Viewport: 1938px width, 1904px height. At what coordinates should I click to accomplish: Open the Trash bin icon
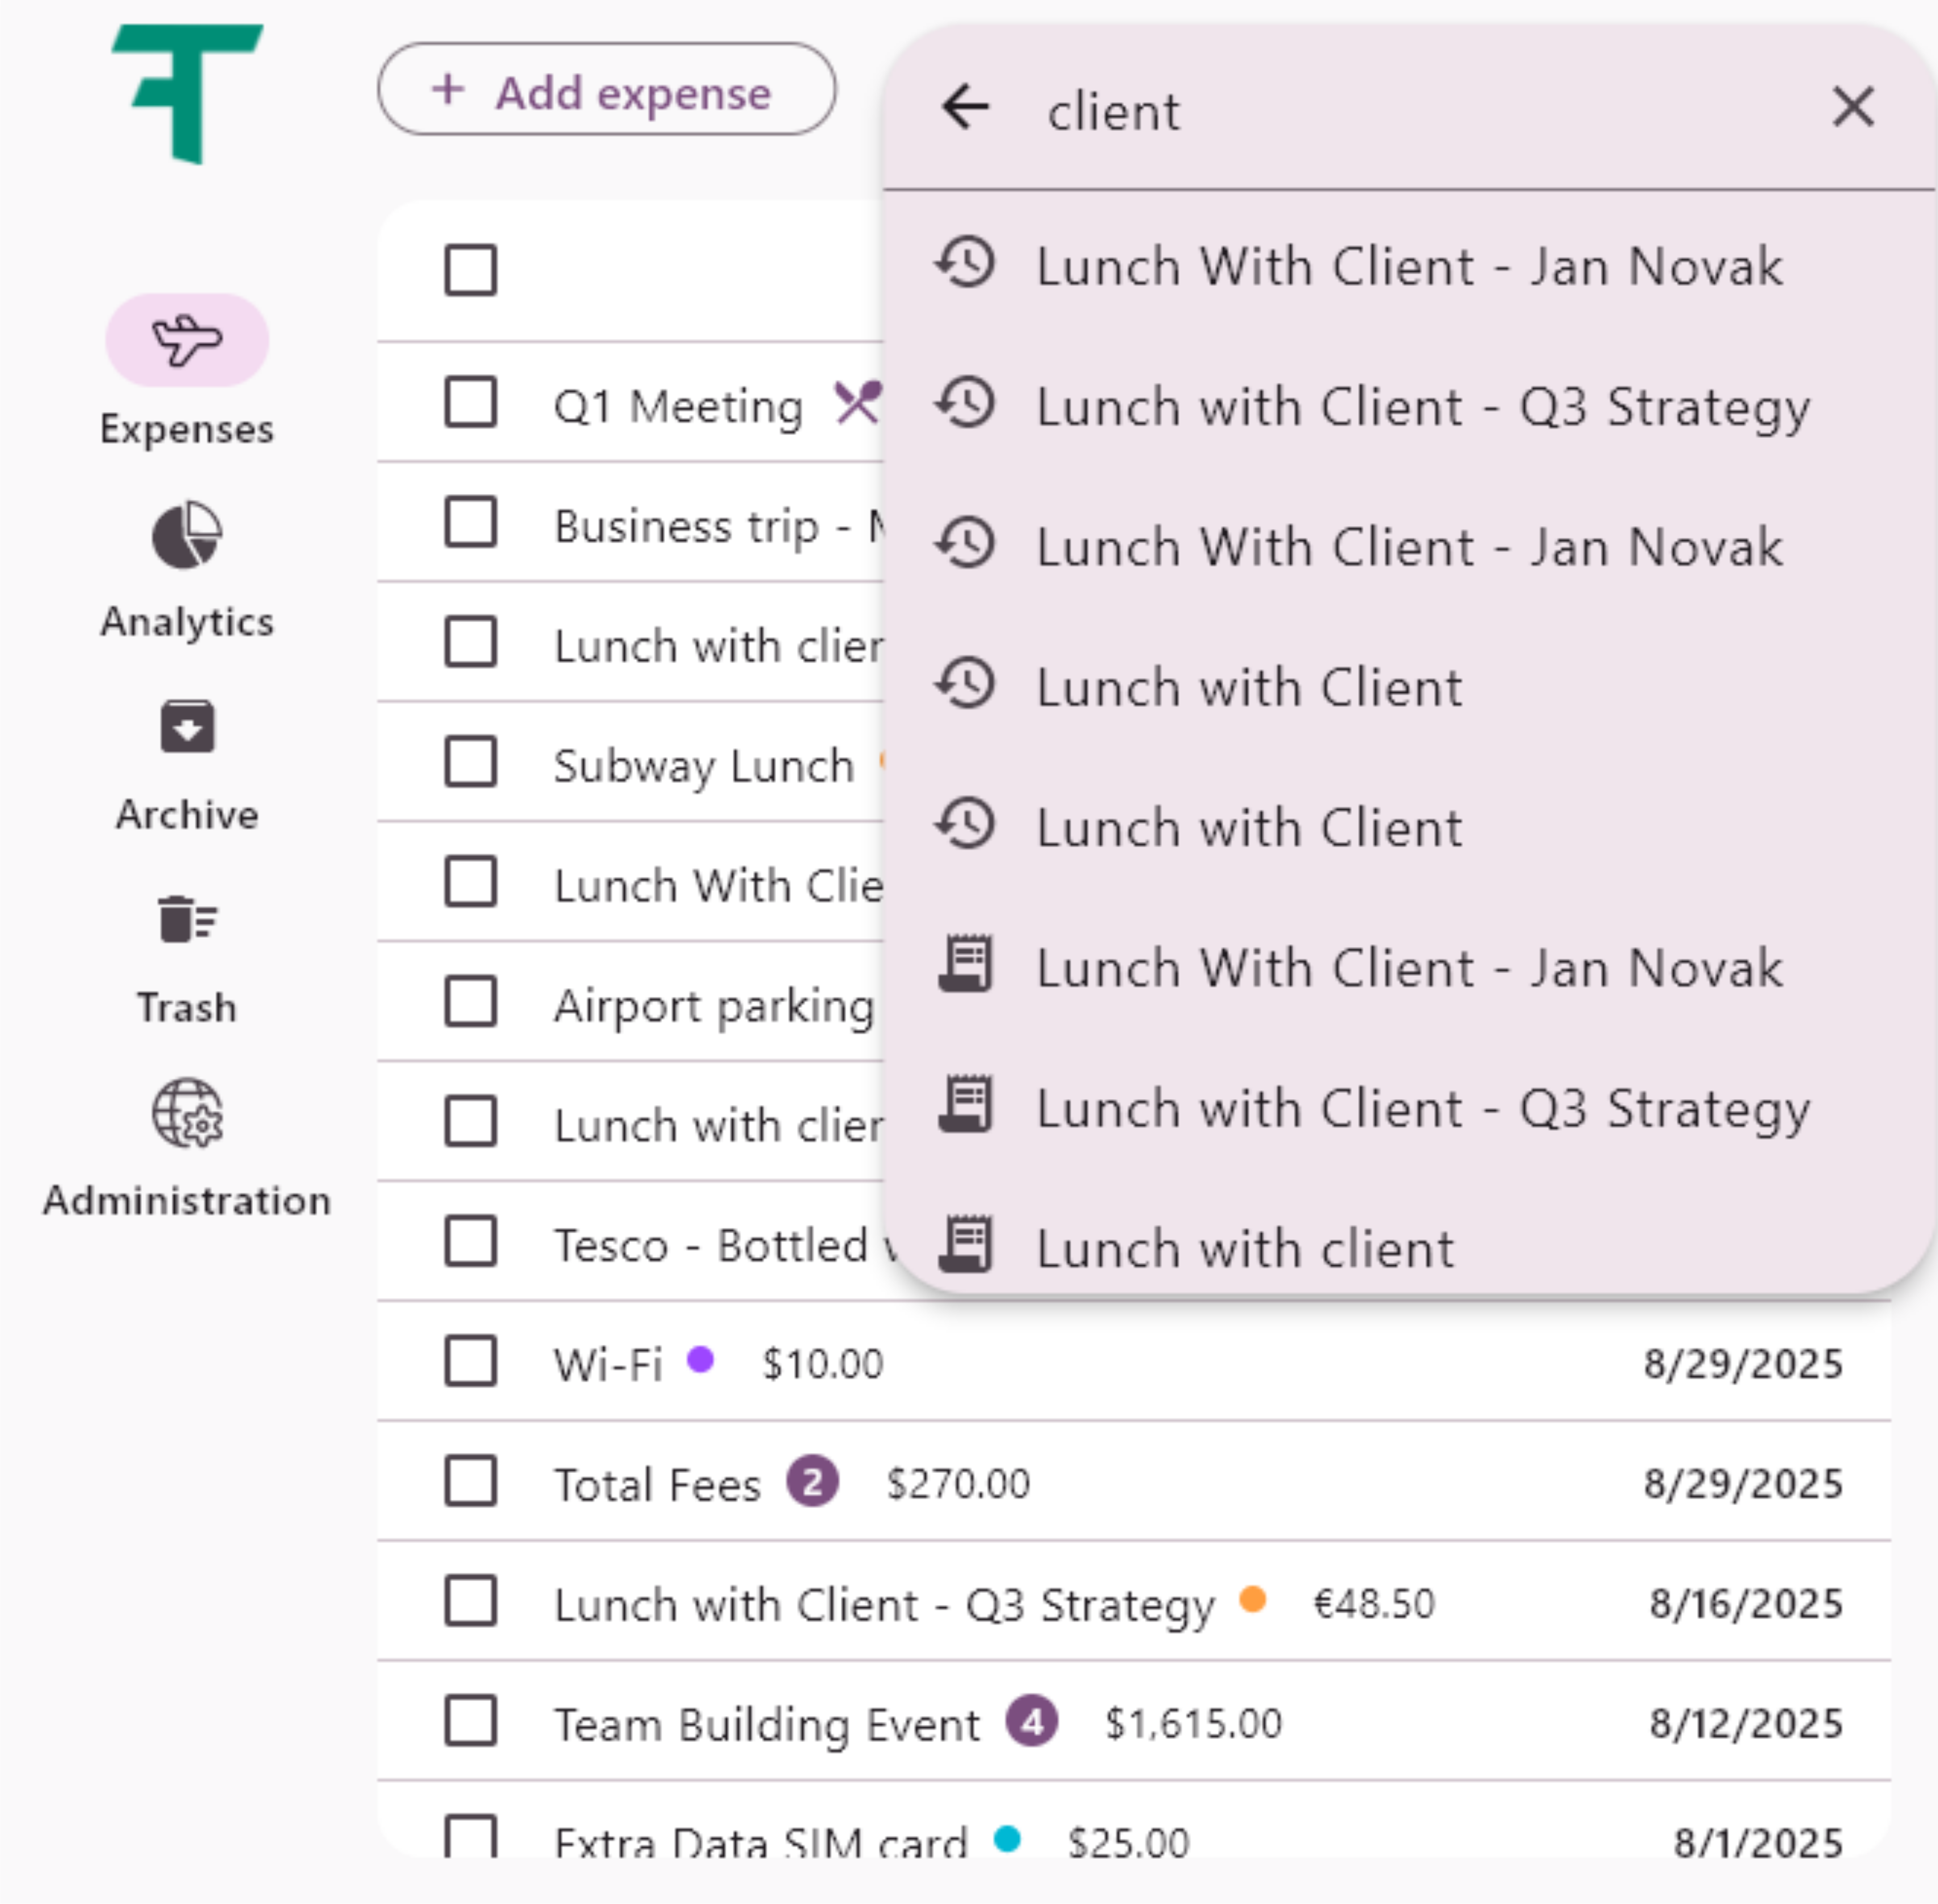(x=187, y=919)
